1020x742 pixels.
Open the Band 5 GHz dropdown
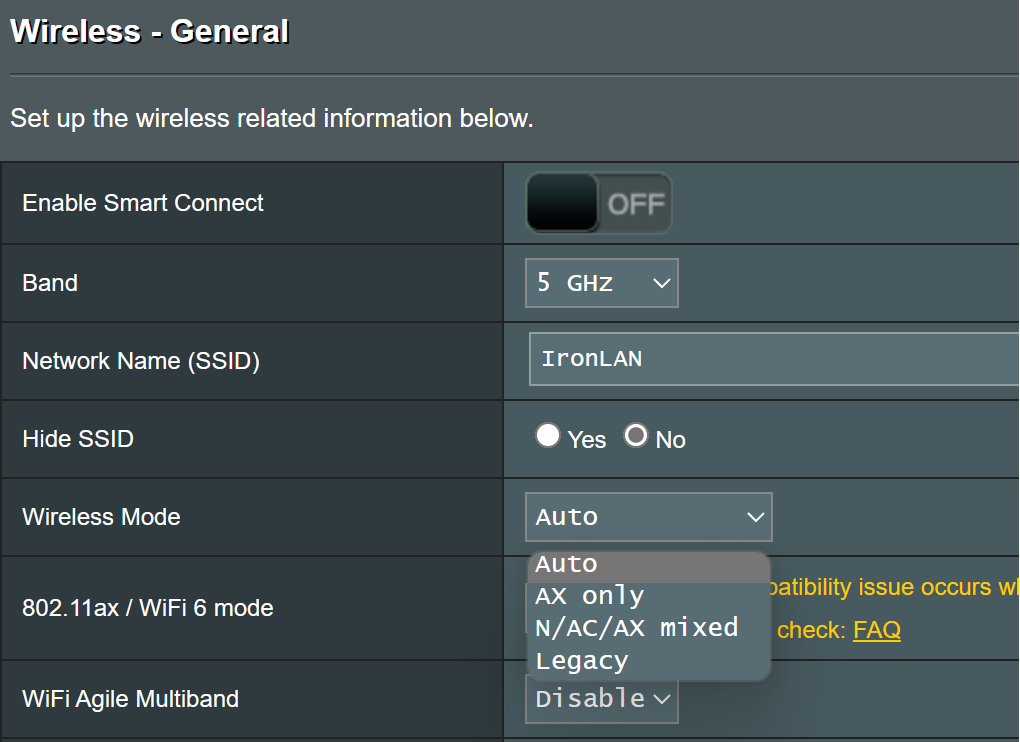click(x=601, y=283)
